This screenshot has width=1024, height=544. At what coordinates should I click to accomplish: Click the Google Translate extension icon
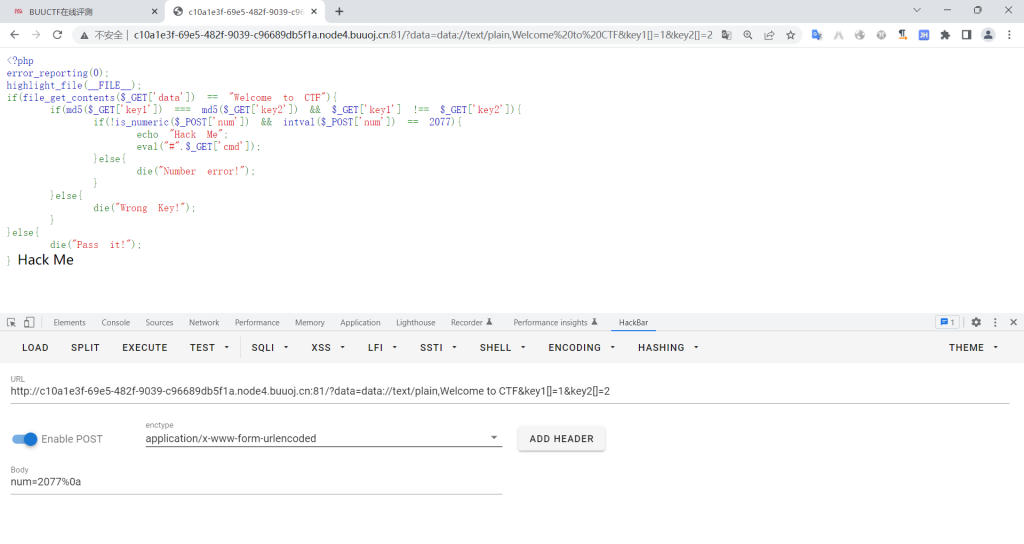pyautogui.click(x=817, y=34)
